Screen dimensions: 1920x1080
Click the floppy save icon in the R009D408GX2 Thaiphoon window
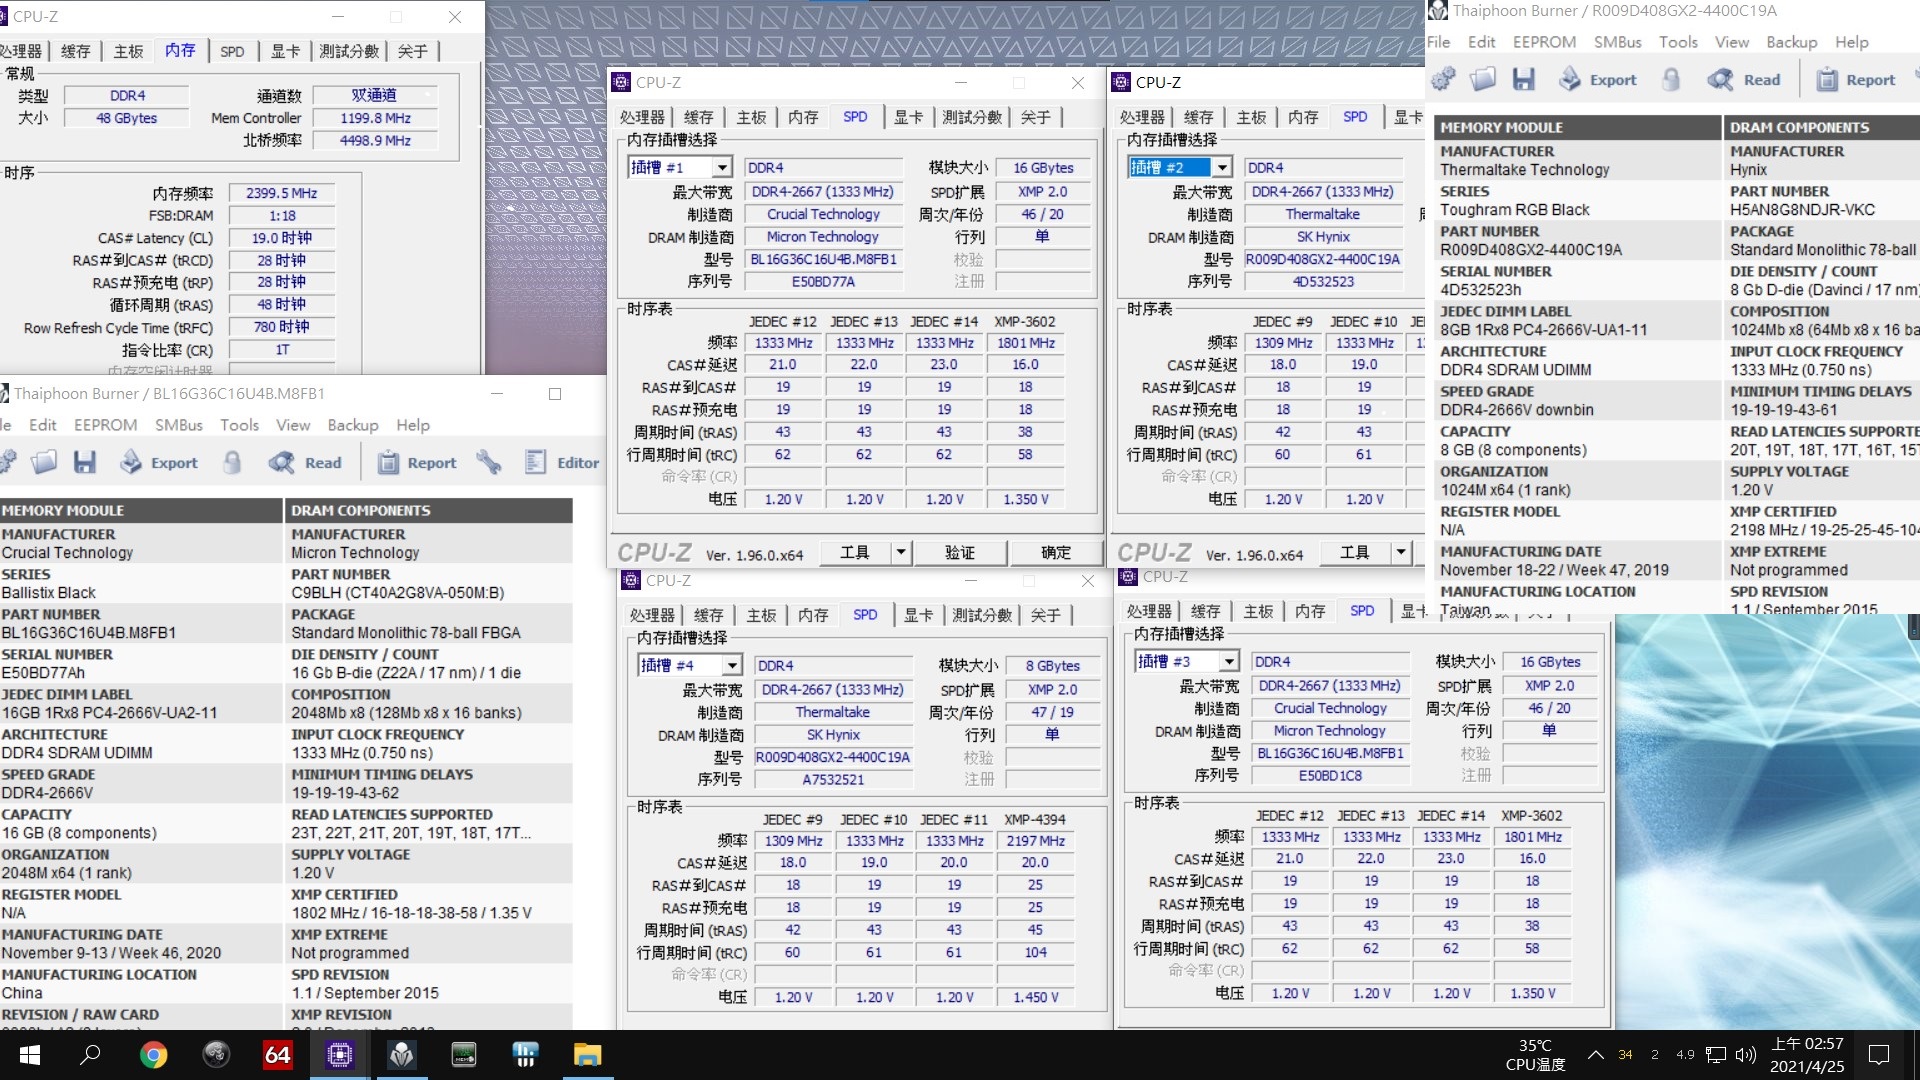tap(1523, 79)
